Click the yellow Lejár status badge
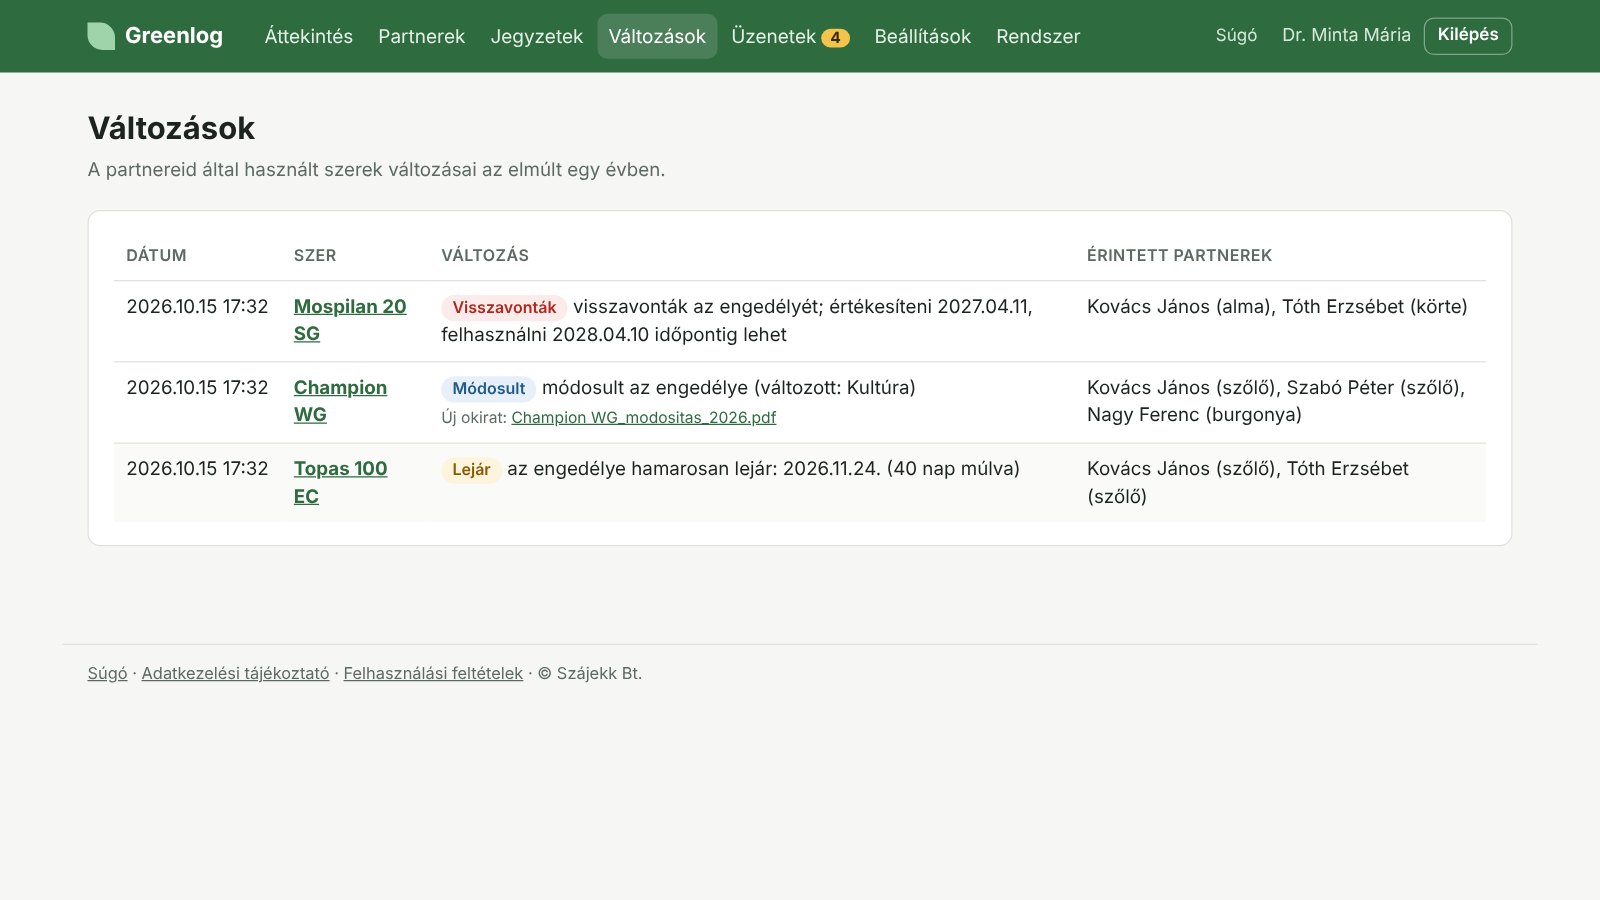 tap(471, 470)
